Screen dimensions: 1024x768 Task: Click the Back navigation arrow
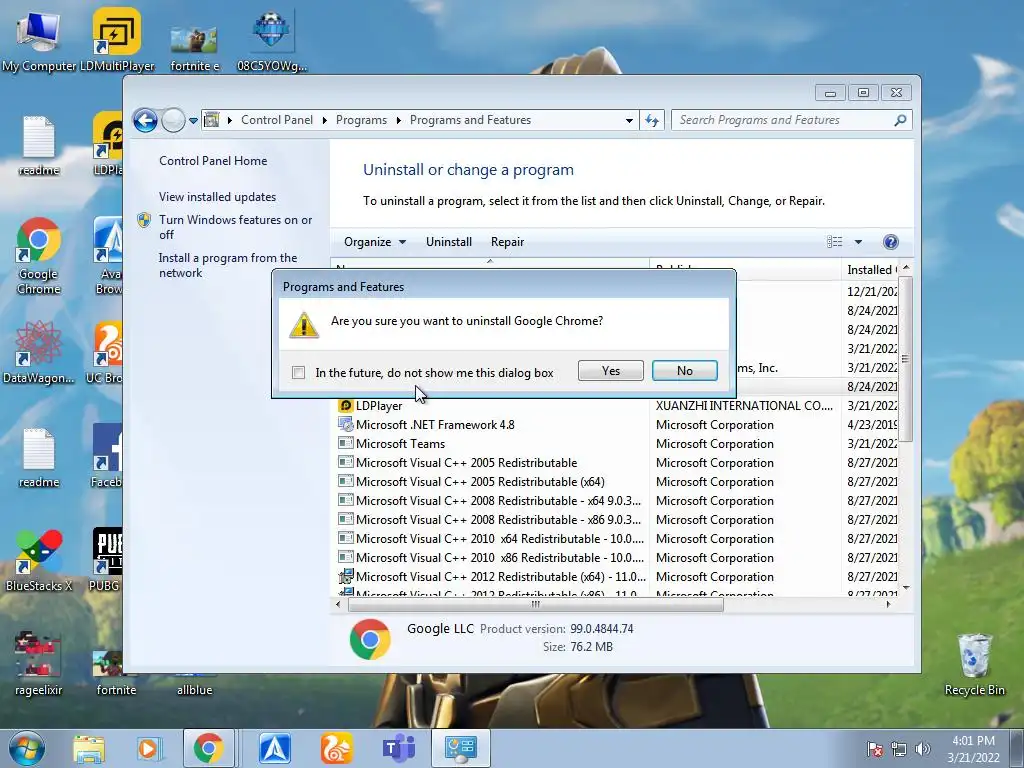[145, 120]
